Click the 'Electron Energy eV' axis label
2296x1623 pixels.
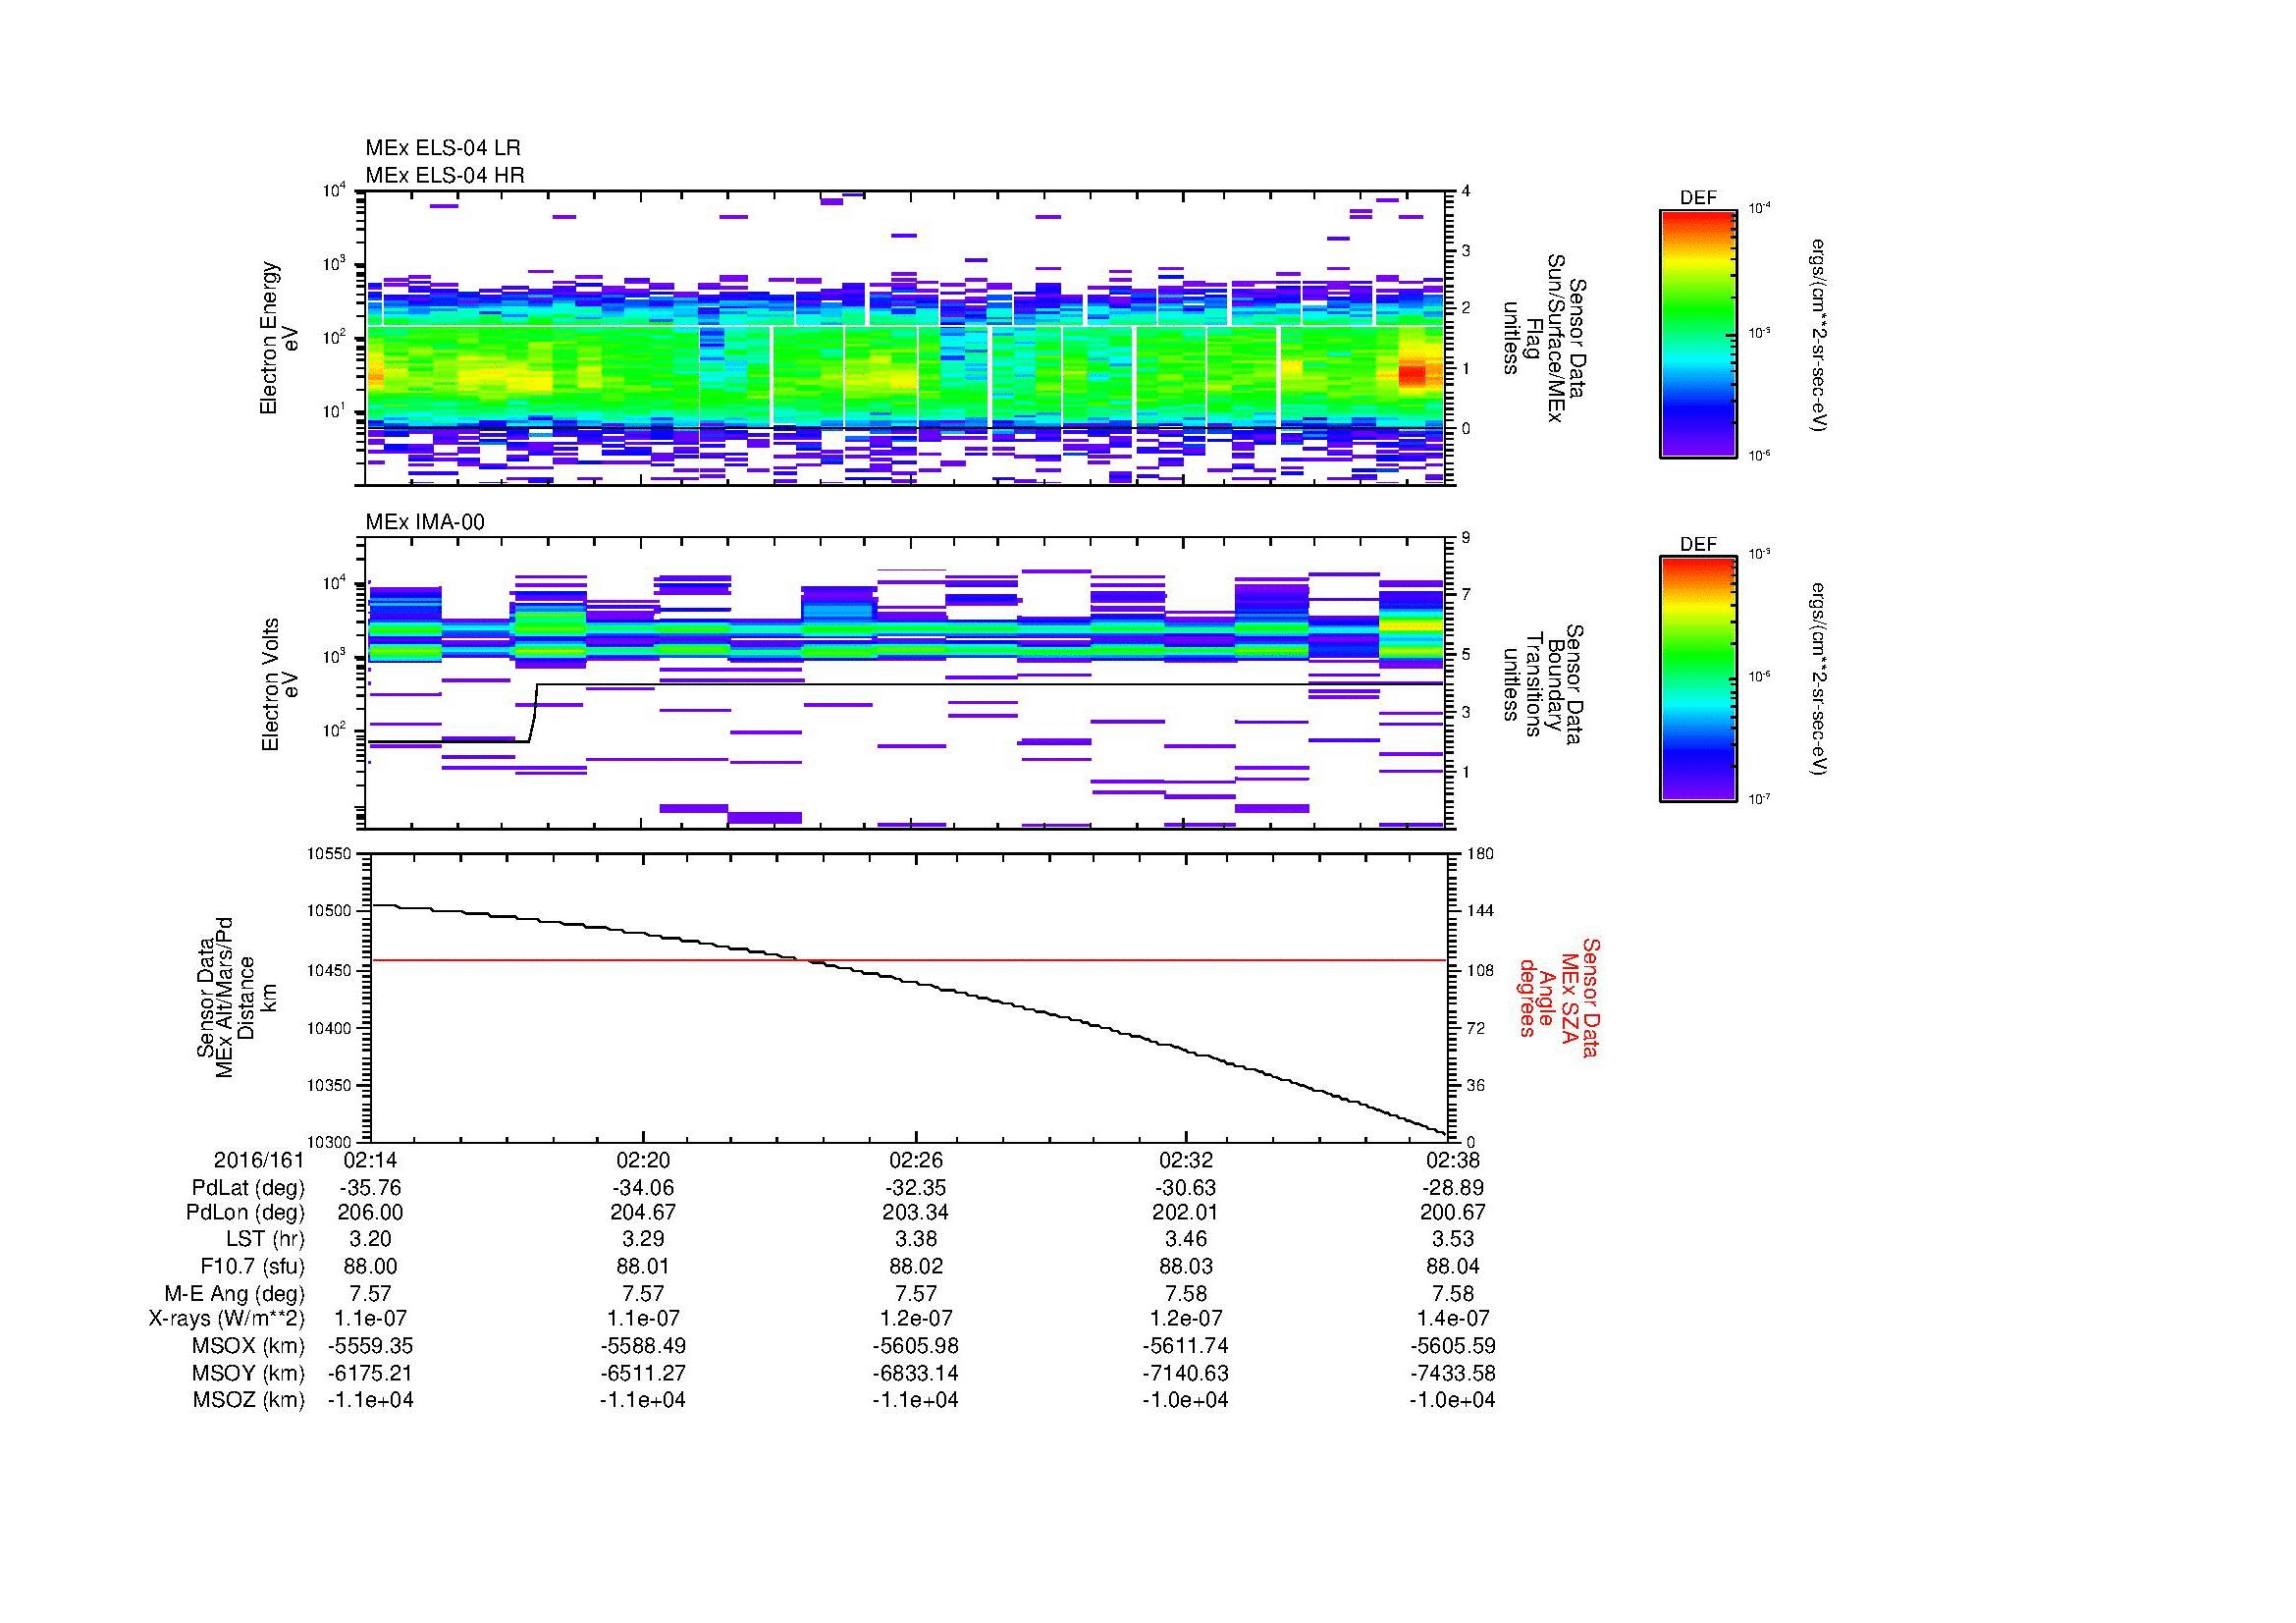280,338
